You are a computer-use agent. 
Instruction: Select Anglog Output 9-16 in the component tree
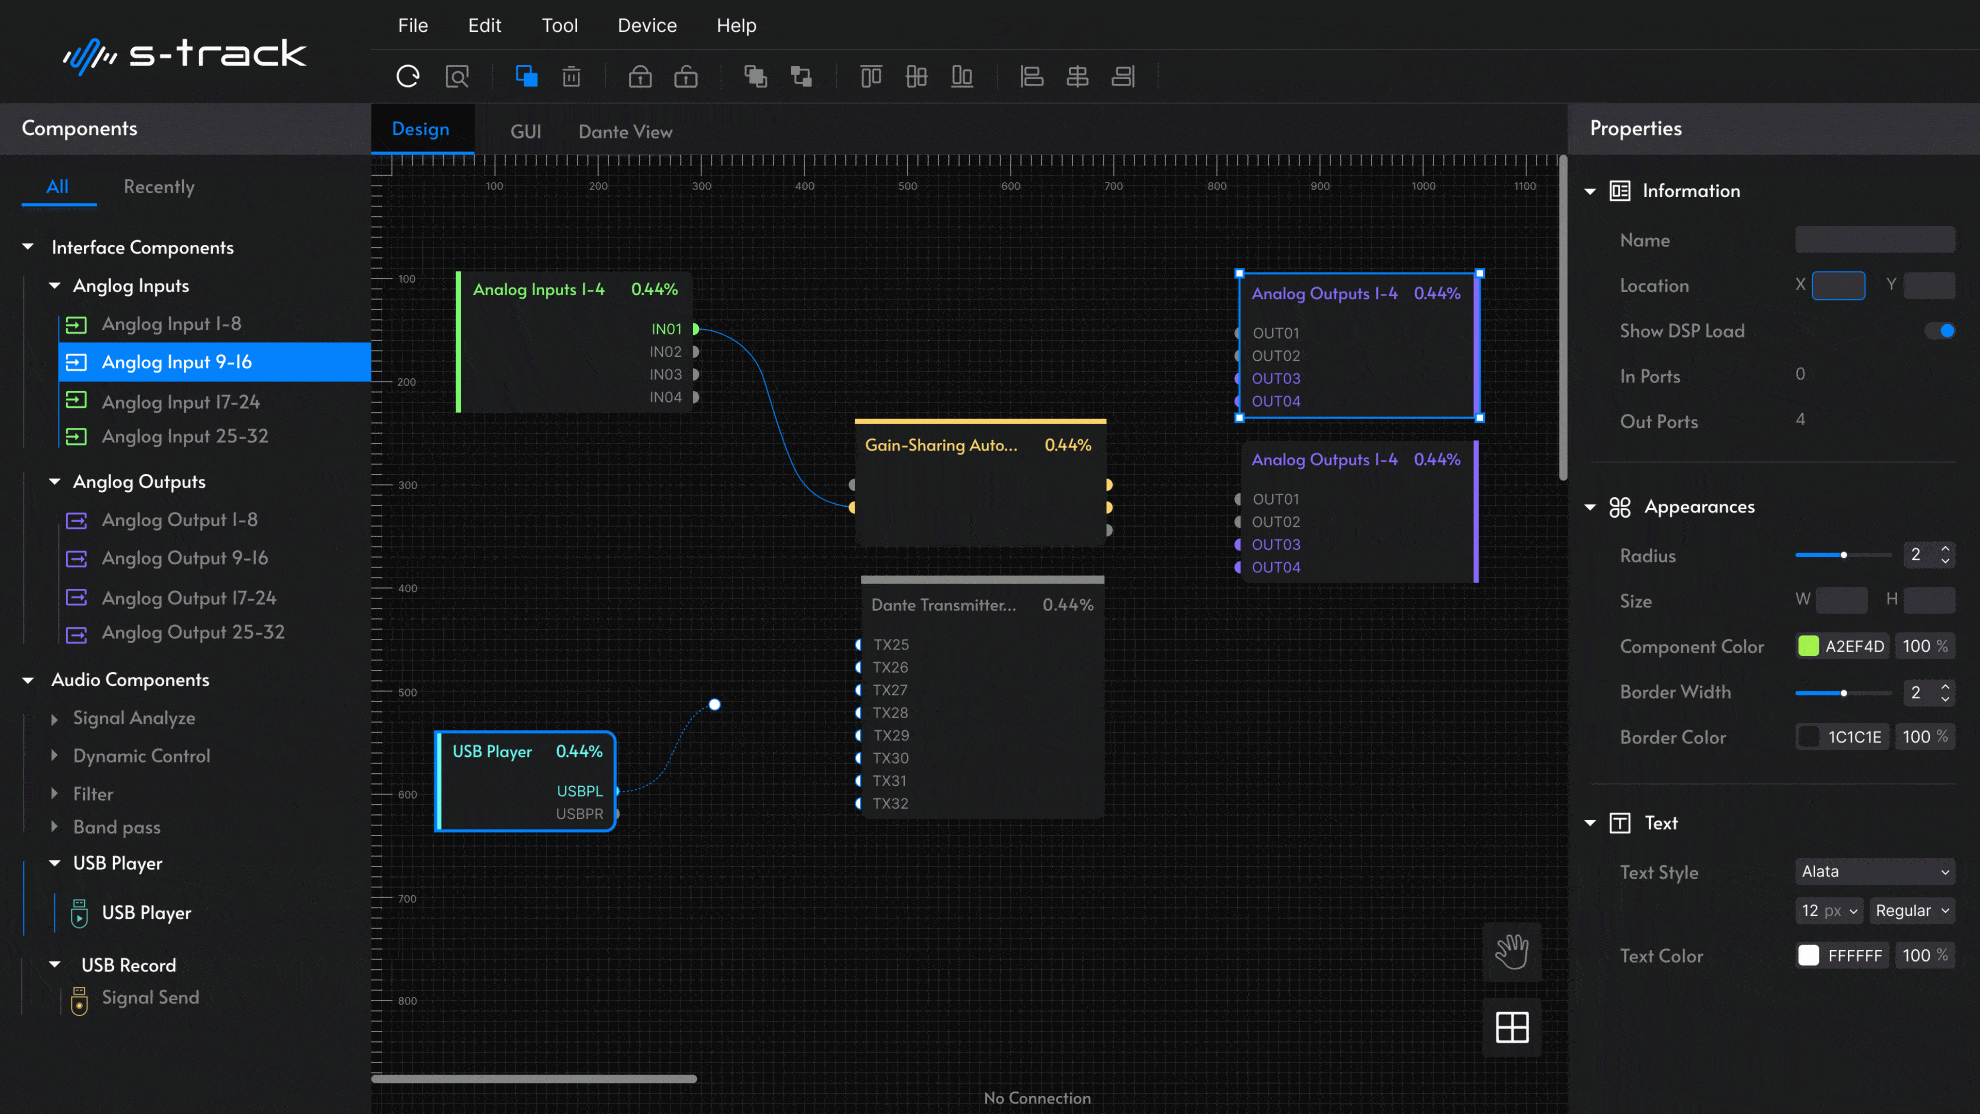point(185,558)
